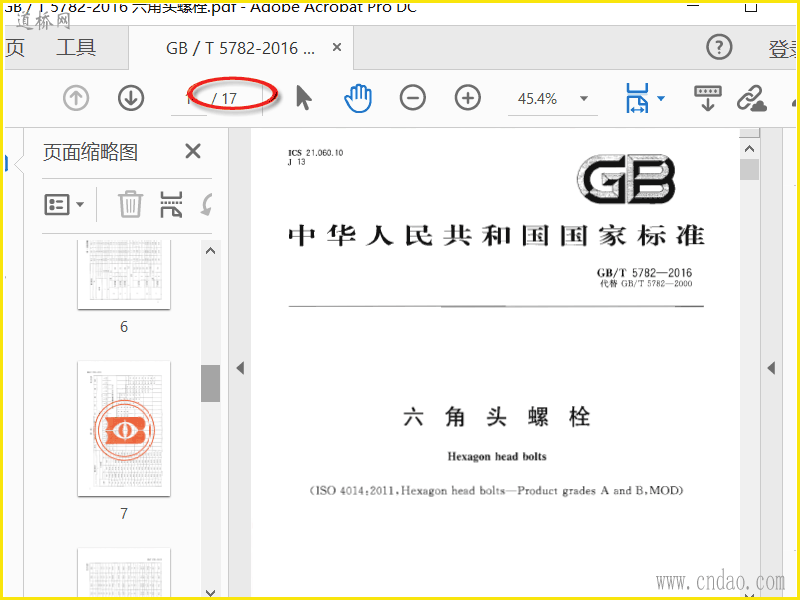Activate the selection arrow tool
This screenshot has height=600, width=800.
tap(304, 98)
